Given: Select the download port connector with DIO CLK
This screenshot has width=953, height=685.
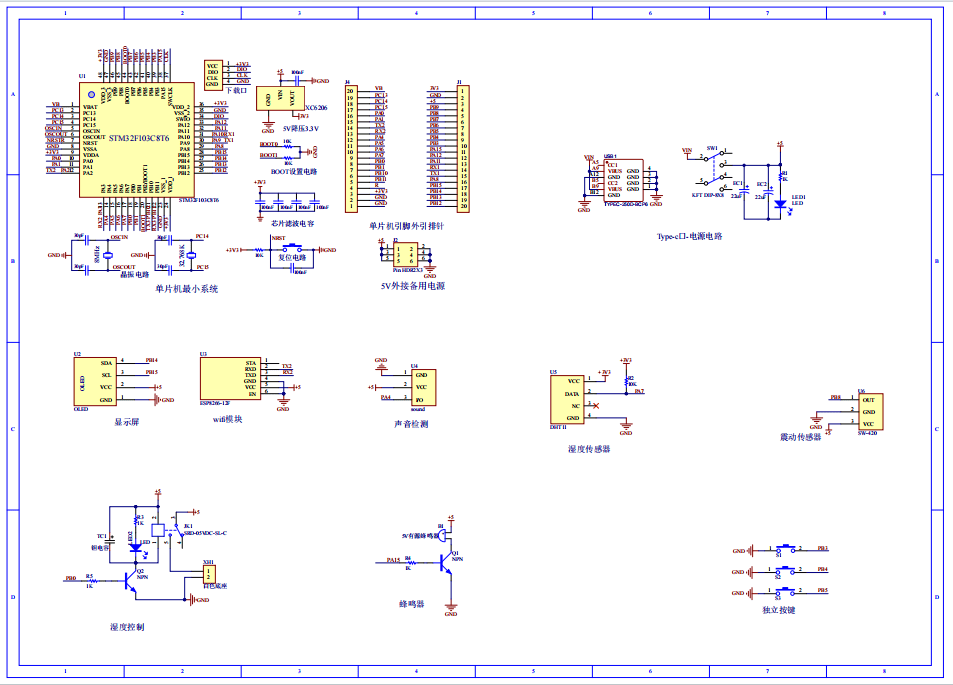Looking at the screenshot, I should pyautogui.click(x=213, y=75).
